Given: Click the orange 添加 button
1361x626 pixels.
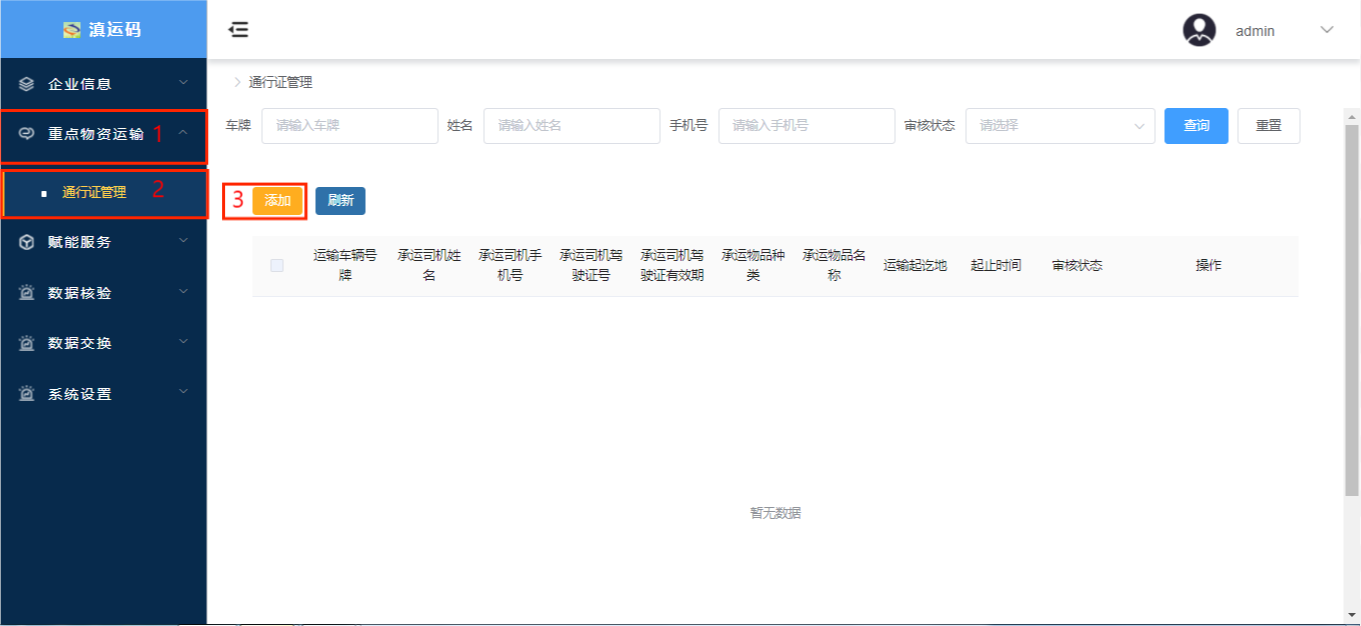Looking at the screenshot, I should [277, 201].
